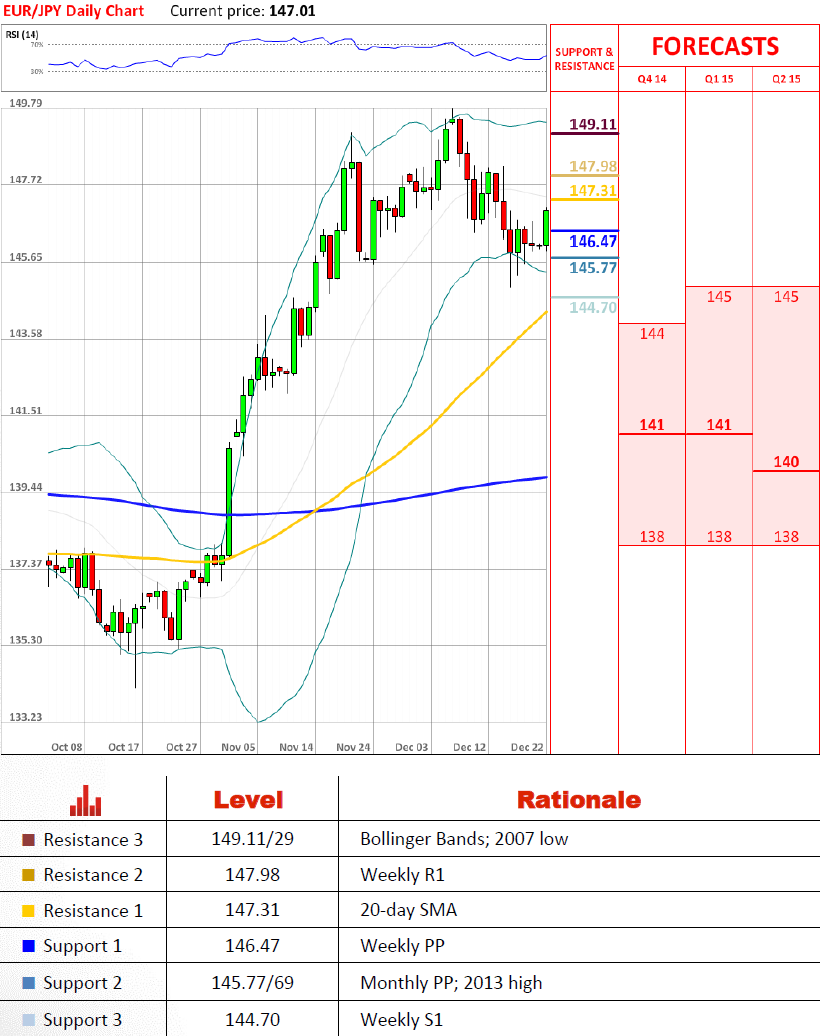The height and width of the screenshot is (1036, 820).
Task: Click the 'Resistance 3' row label
Action: (93, 840)
